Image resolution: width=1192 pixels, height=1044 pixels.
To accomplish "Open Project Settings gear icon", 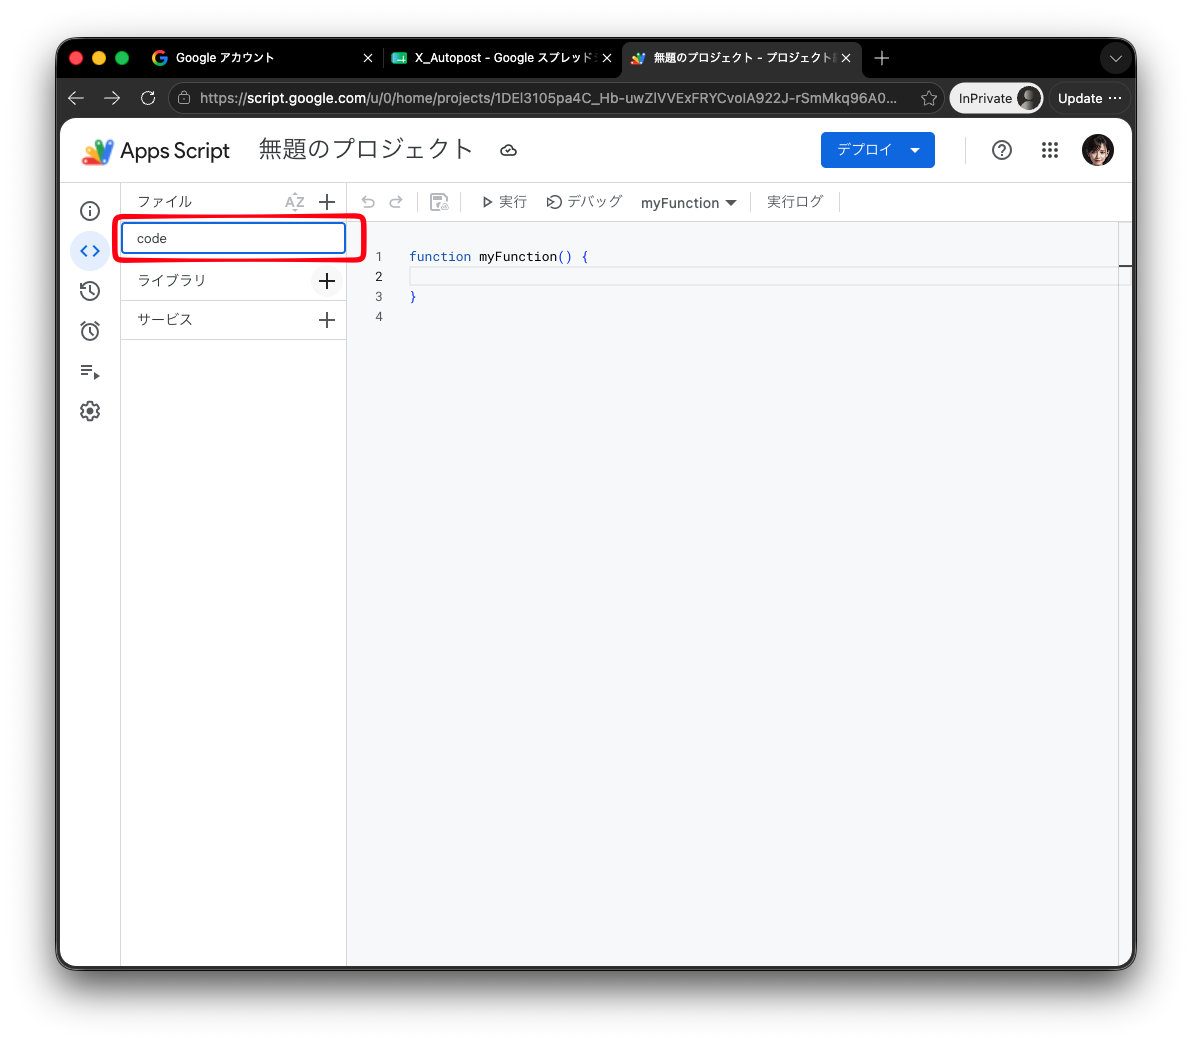I will click(90, 411).
